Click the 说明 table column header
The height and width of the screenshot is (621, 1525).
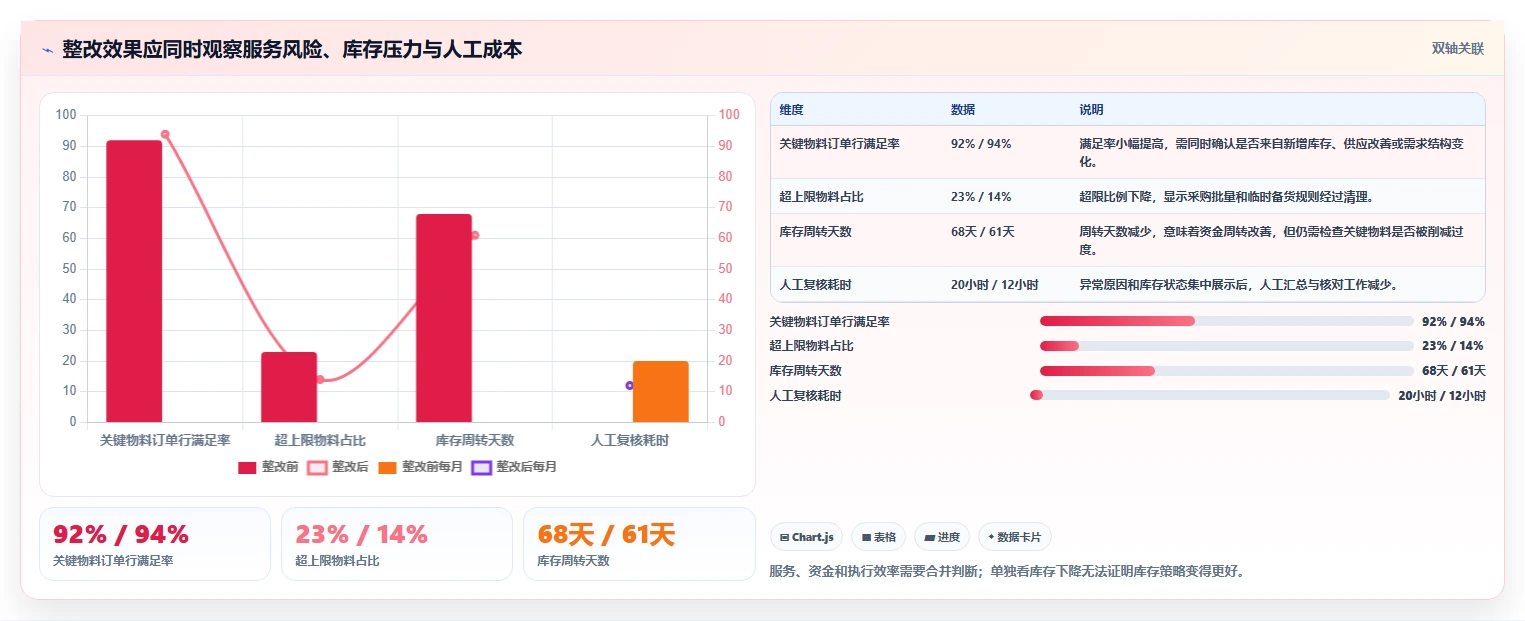(1091, 110)
